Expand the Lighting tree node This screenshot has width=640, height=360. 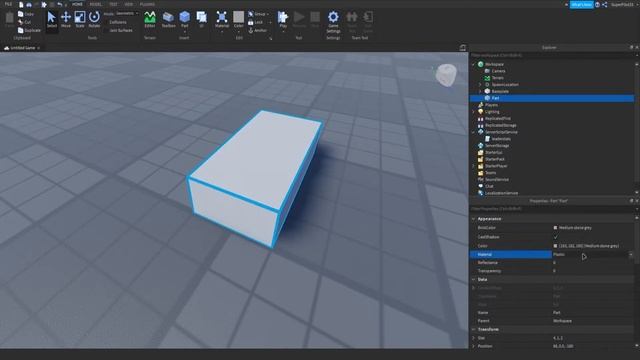pos(473,112)
